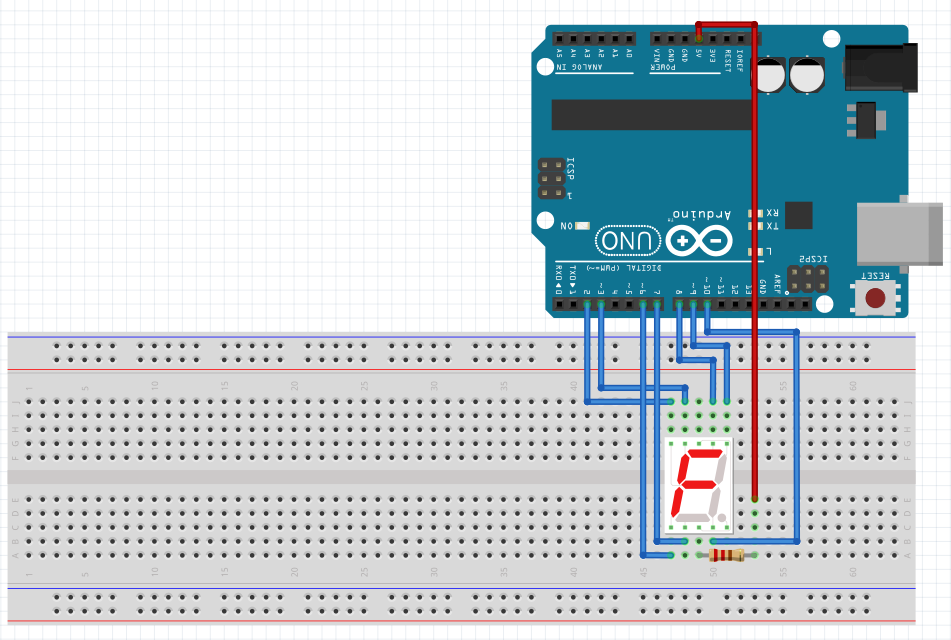Click the UNO logo on the board
The height and width of the screenshot is (640, 951).
629,240
